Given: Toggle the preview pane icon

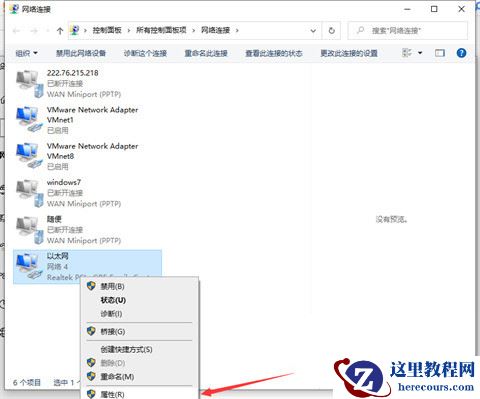Looking at the screenshot, I should [x=440, y=53].
